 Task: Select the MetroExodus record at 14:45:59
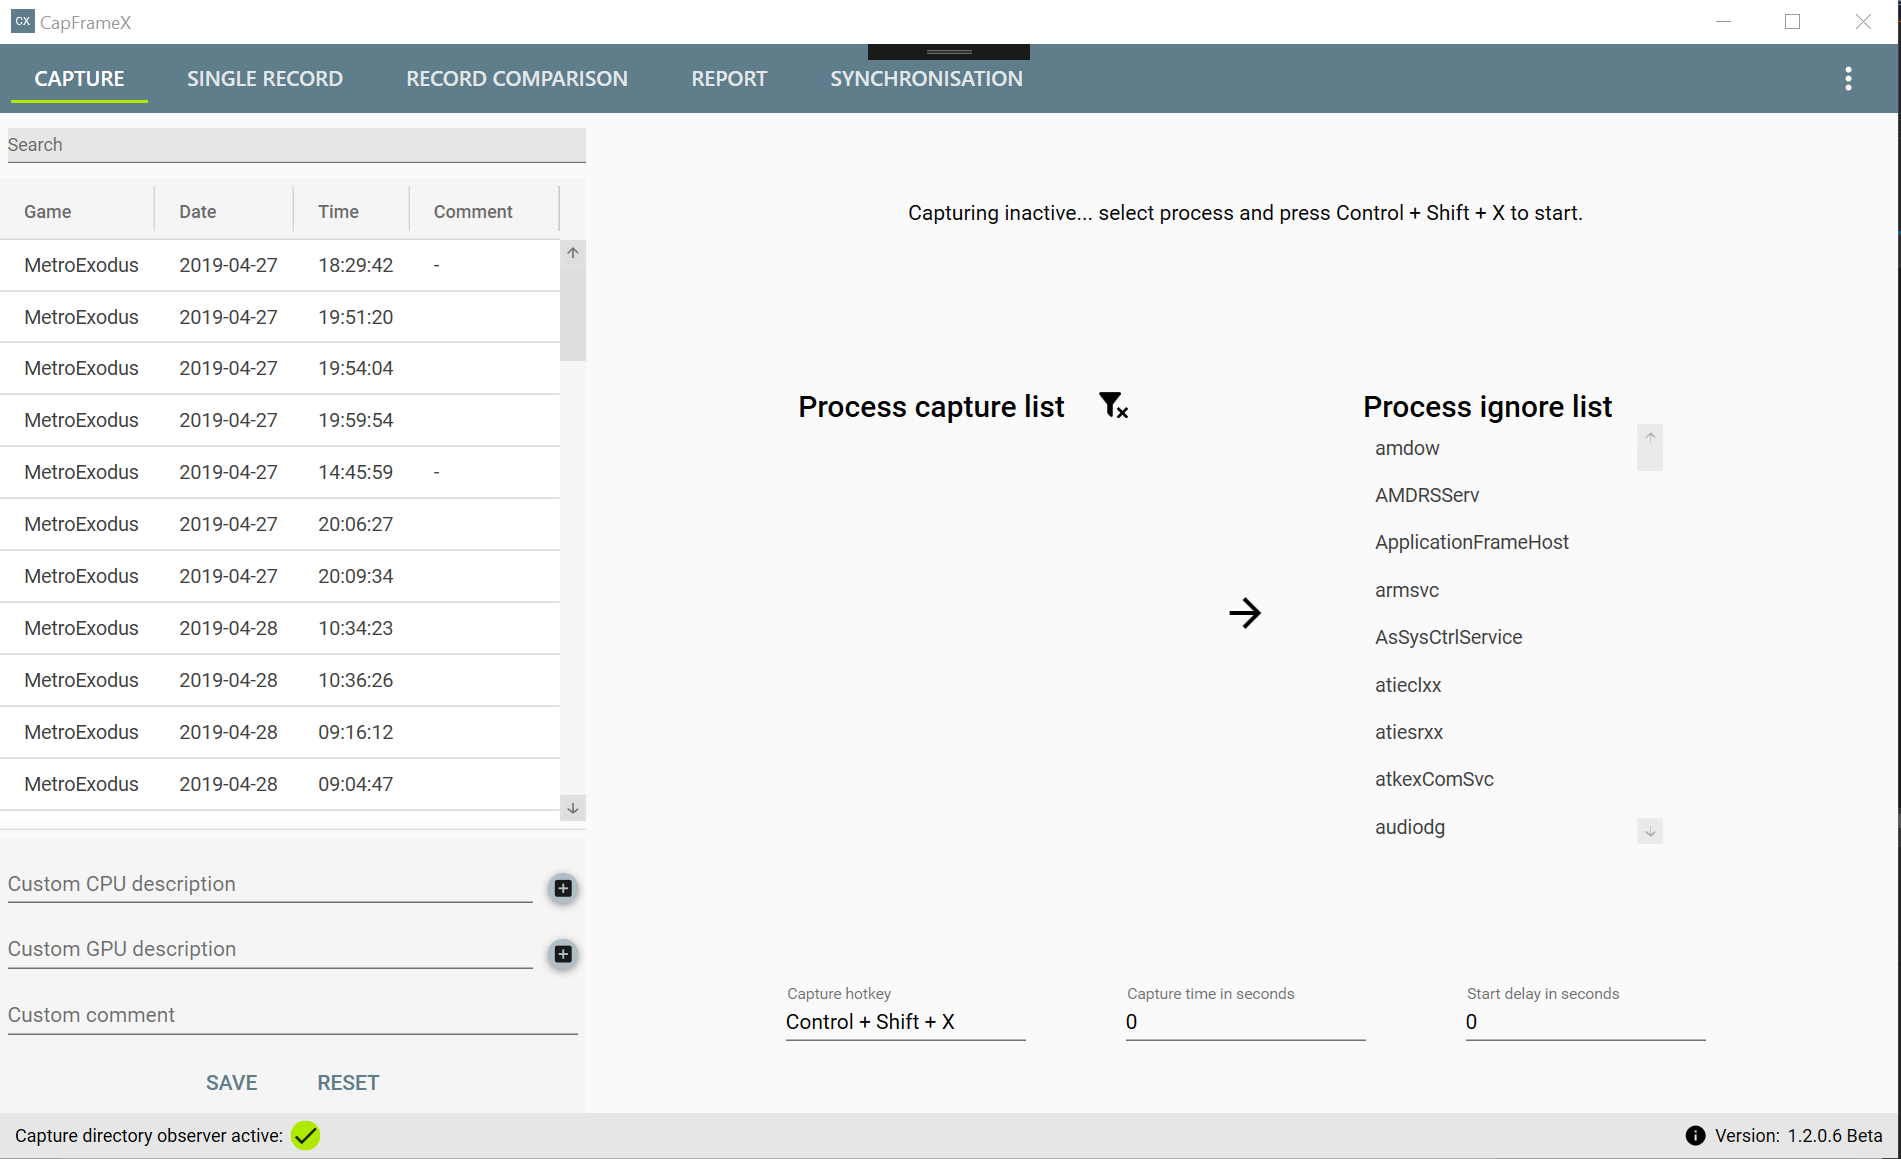[280, 473]
